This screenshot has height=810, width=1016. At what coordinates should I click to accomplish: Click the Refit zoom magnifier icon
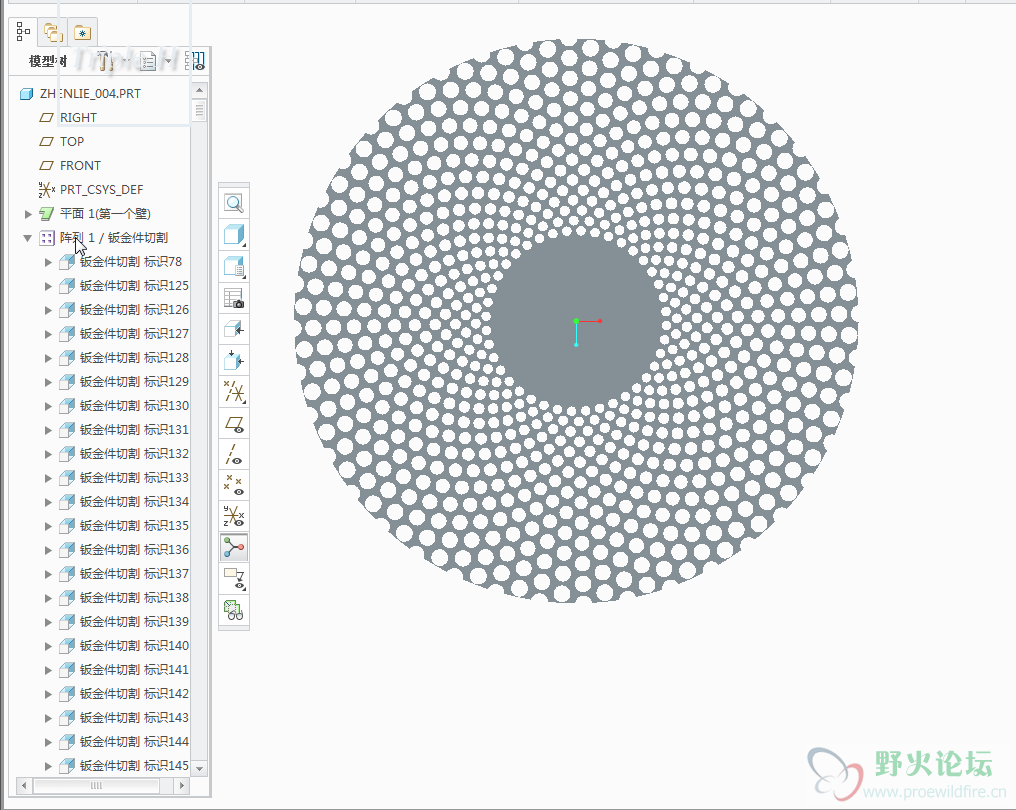coord(234,203)
